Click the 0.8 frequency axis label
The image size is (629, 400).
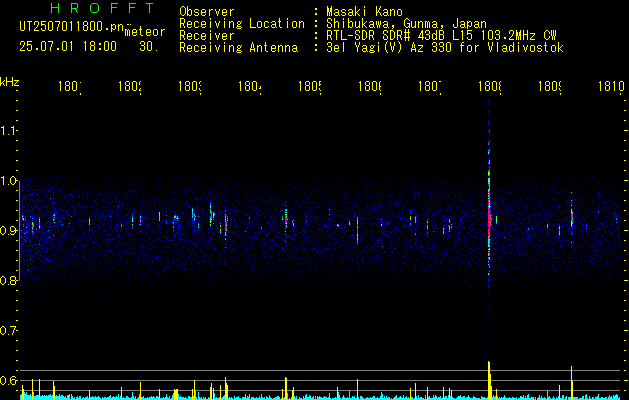pyautogui.click(x=8, y=280)
